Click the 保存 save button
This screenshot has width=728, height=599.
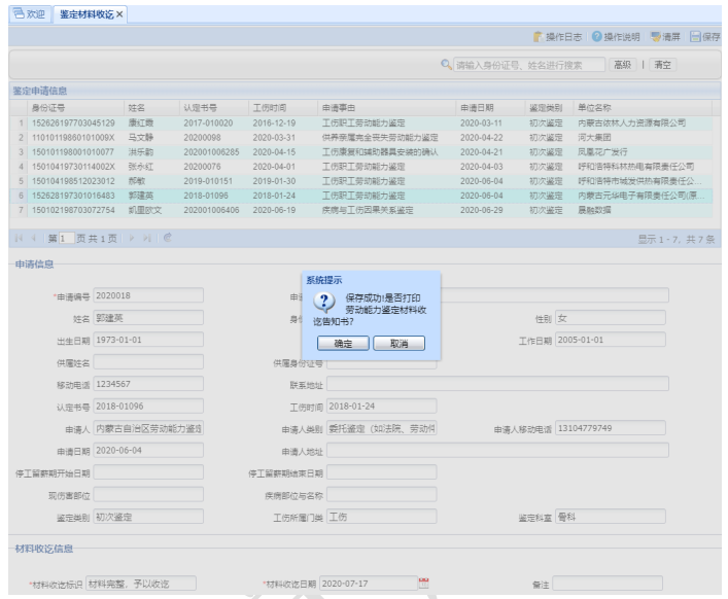(705, 37)
